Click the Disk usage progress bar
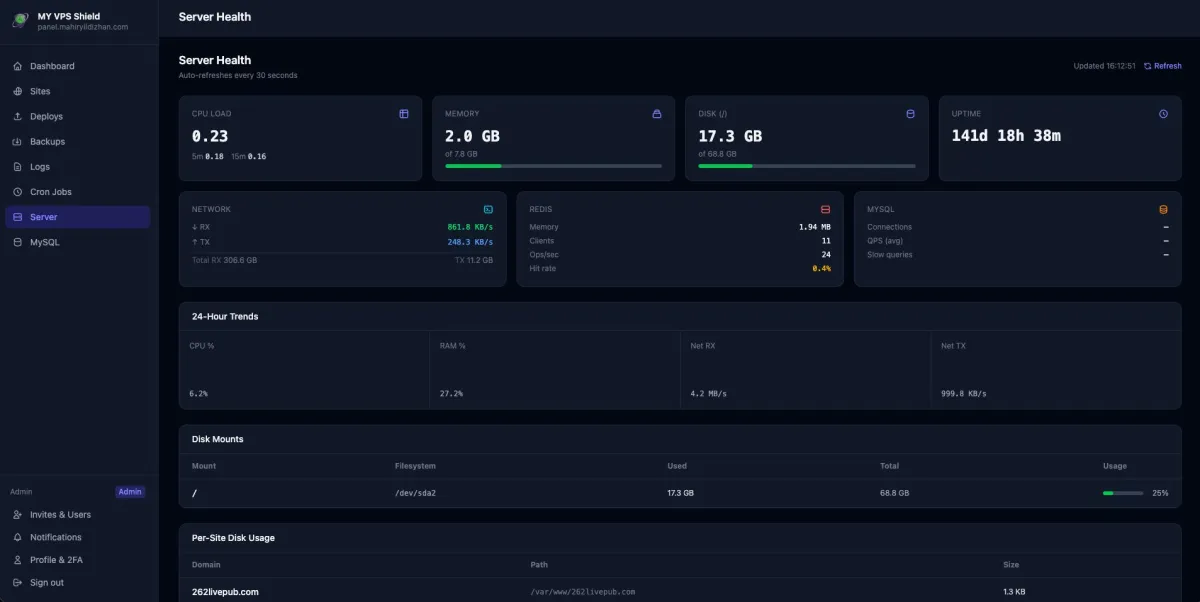This screenshot has width=1200, height=602. click(x=807, y=166)
